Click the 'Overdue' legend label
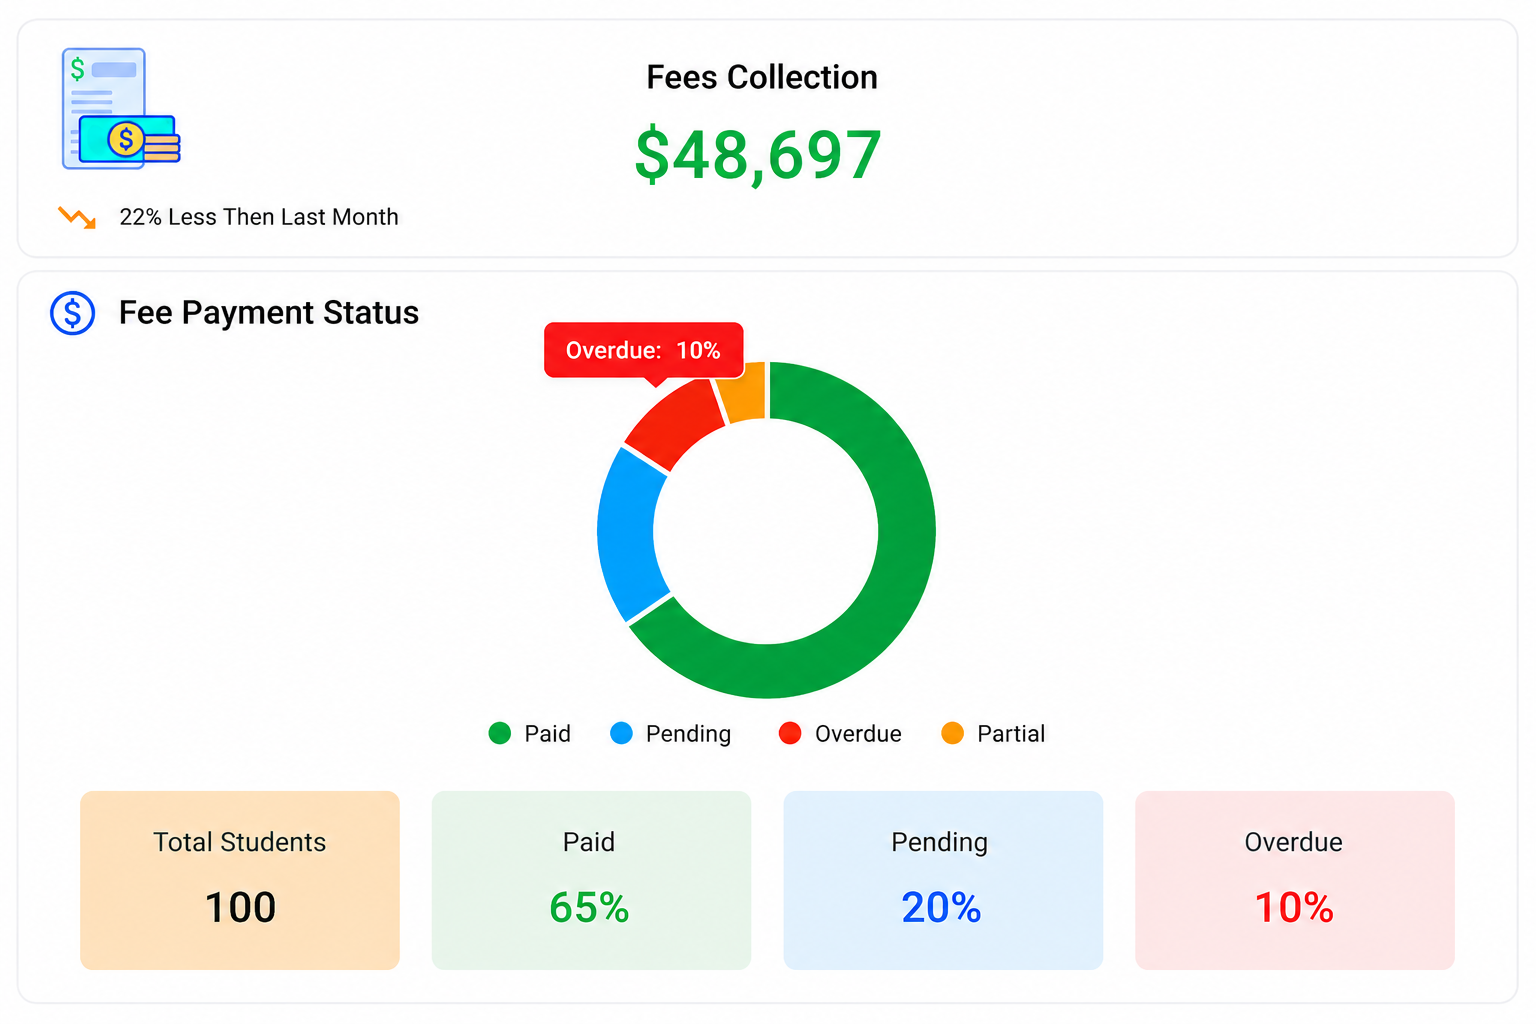 [858, 734]
